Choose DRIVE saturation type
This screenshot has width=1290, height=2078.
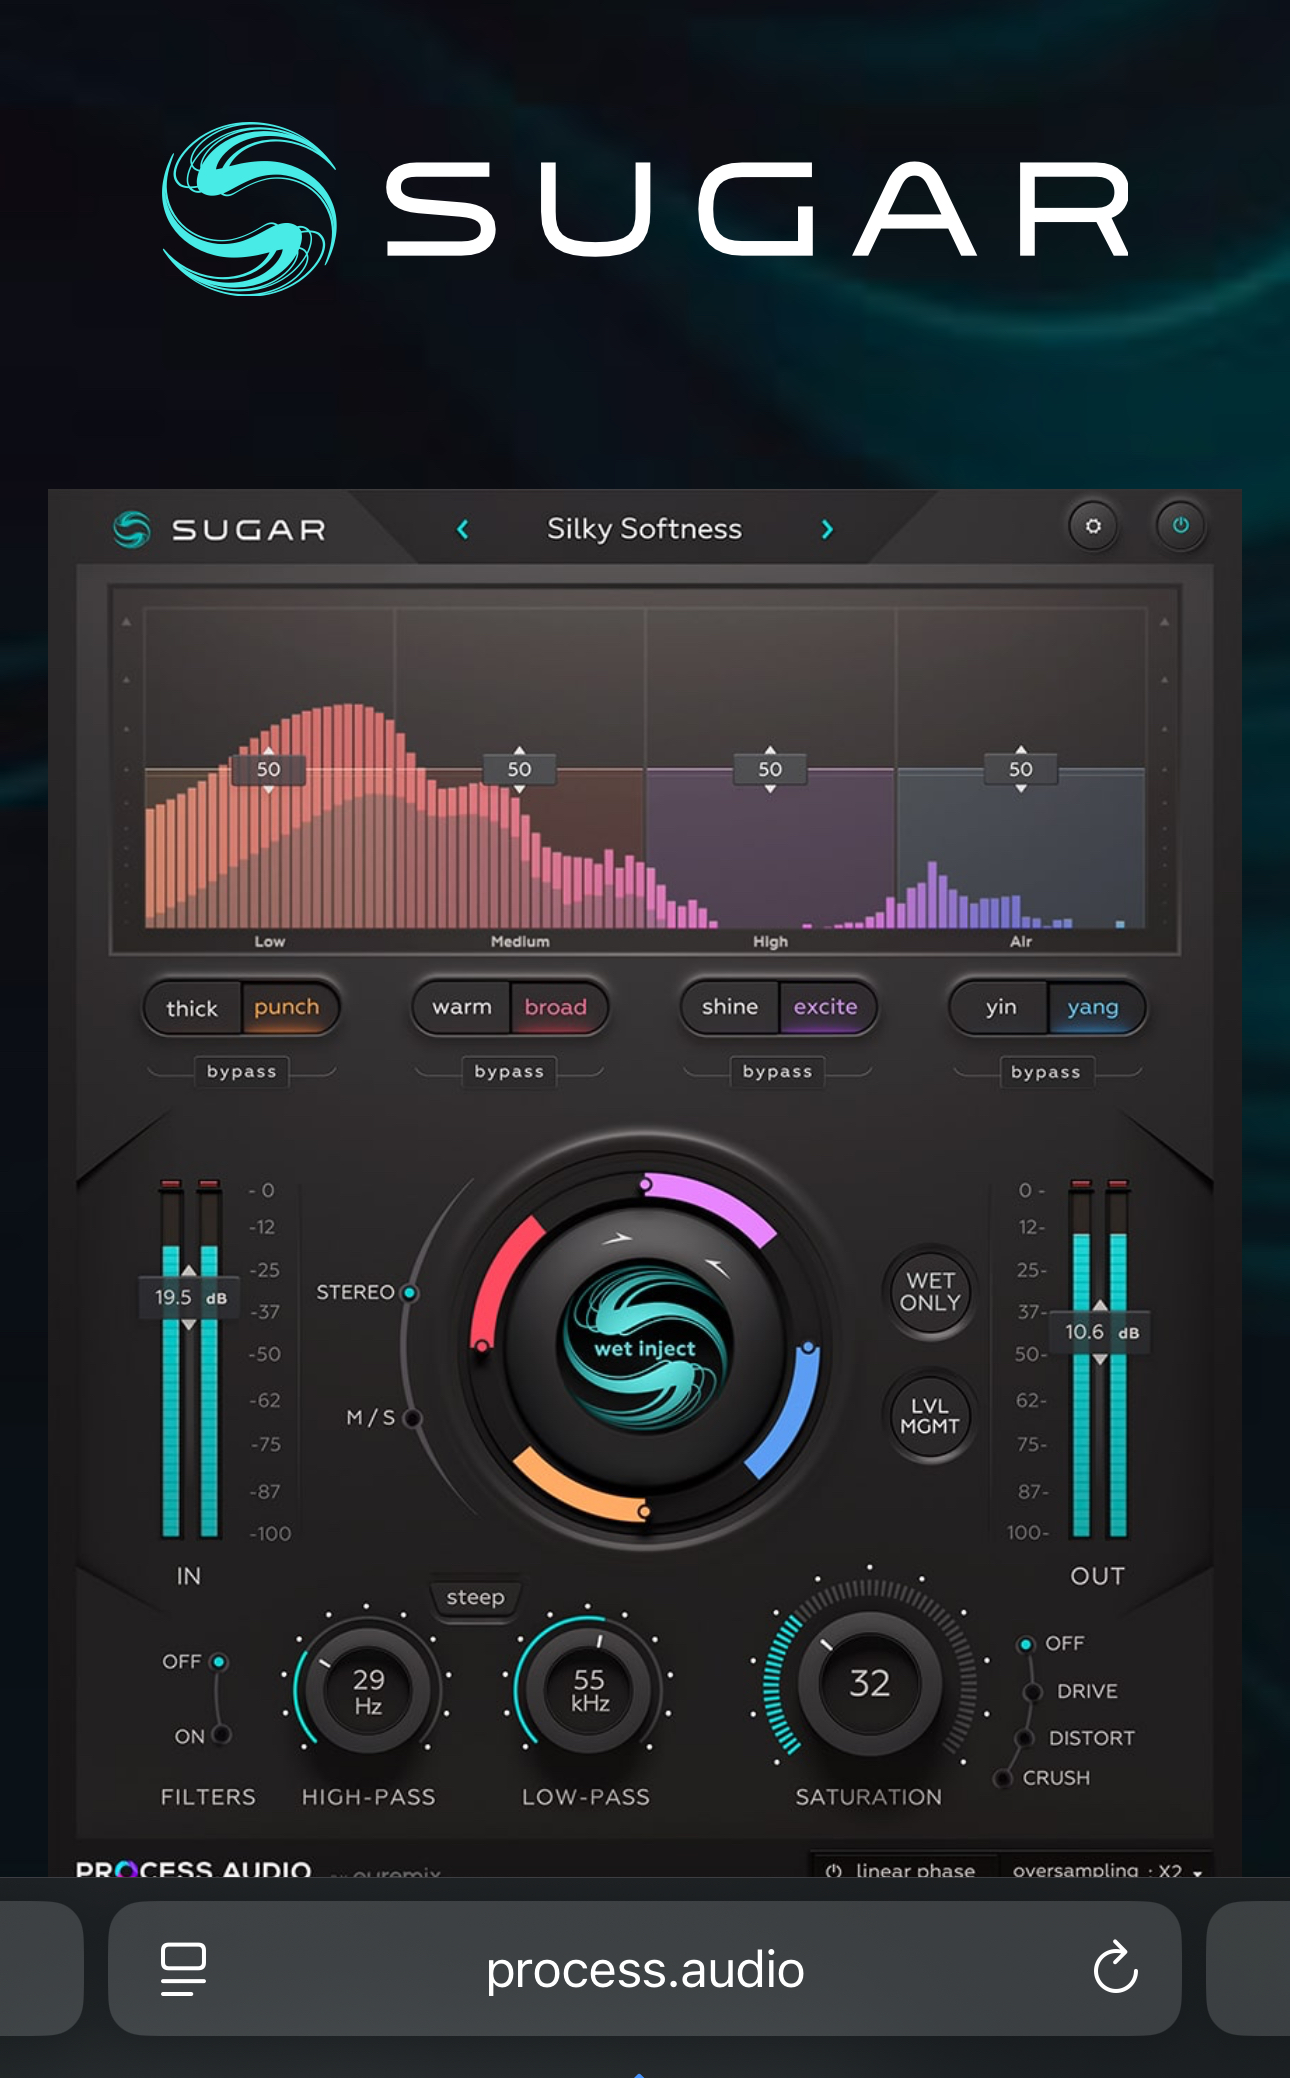(1071, 1691)
